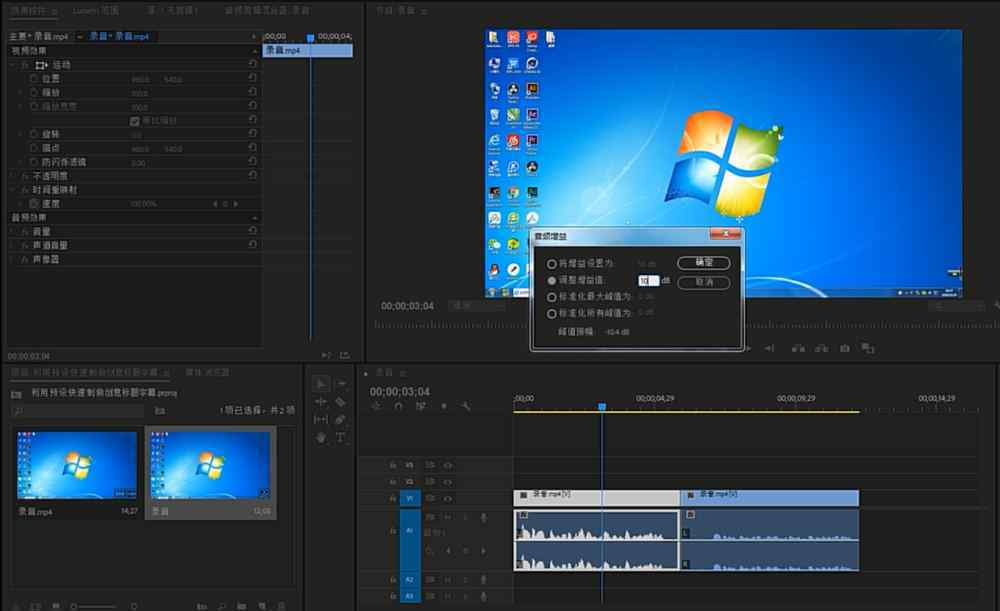Image resolution: width=1000 pixels, height=611 pixels.
Task: Select the Selection tool in the tools panel
Action: point(321,383)
